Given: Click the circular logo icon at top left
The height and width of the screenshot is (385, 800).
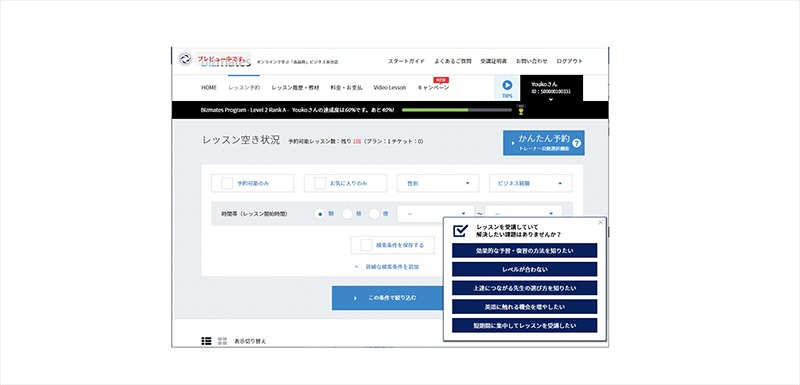Looking at the screenshot, I should (x=185, y=59).
